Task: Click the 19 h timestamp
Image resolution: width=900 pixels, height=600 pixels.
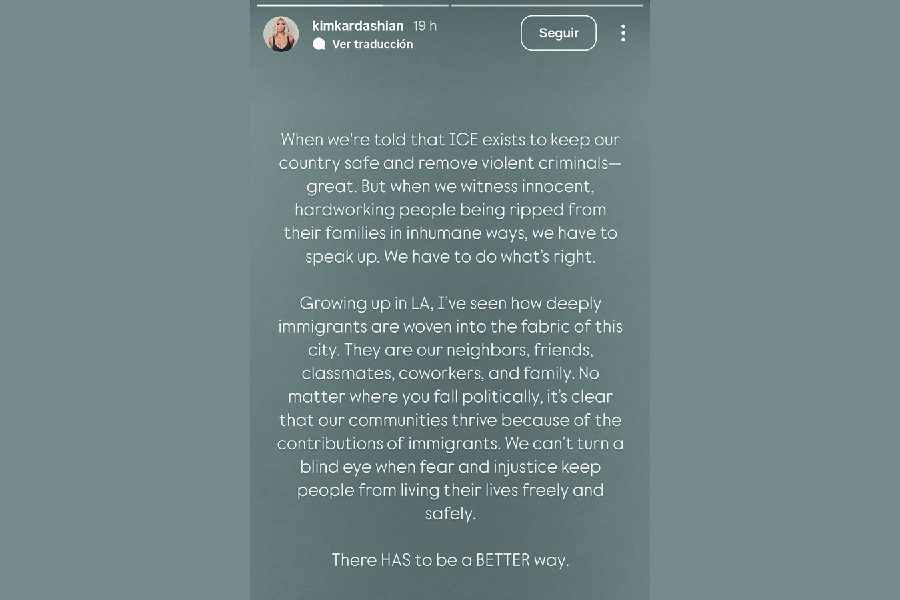Action: [x=425, y=26]
